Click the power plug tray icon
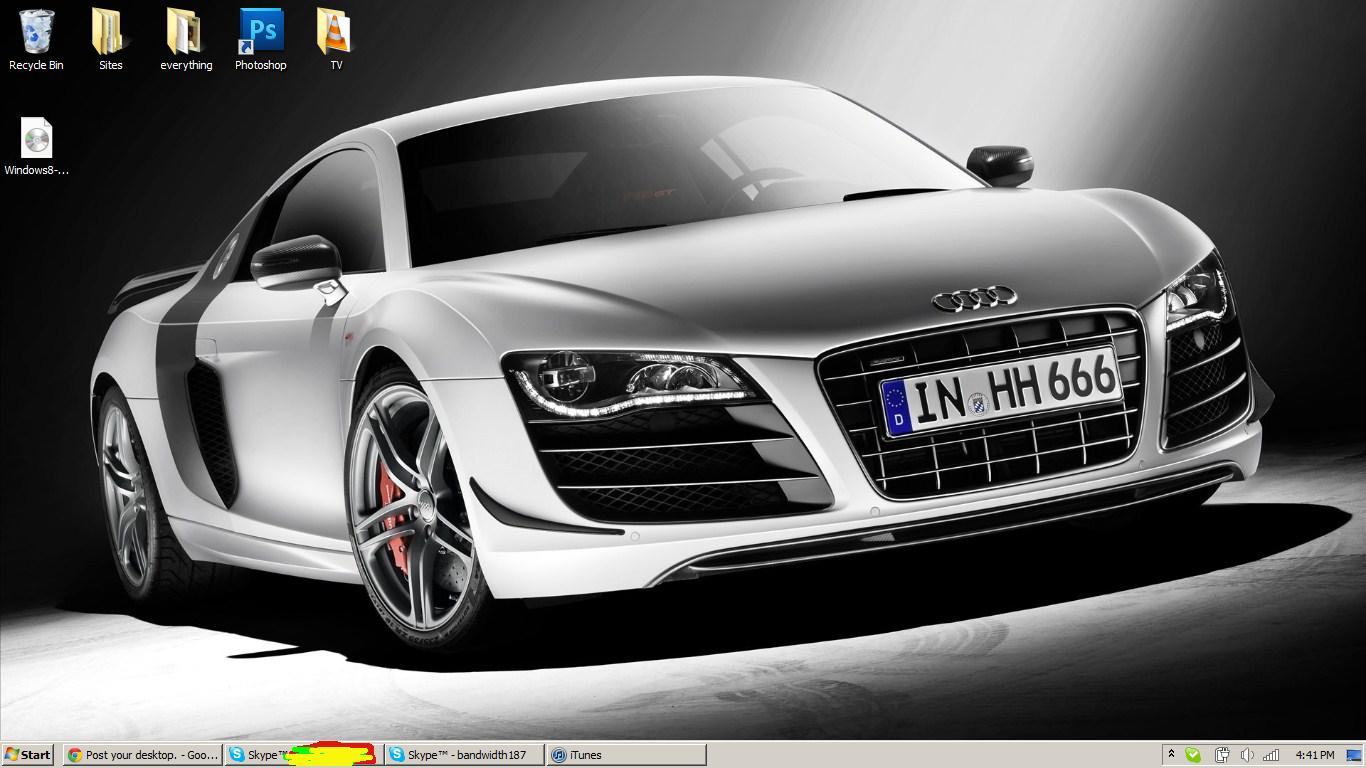The height and width of the screenshot is (768, 1366). 1221,755
